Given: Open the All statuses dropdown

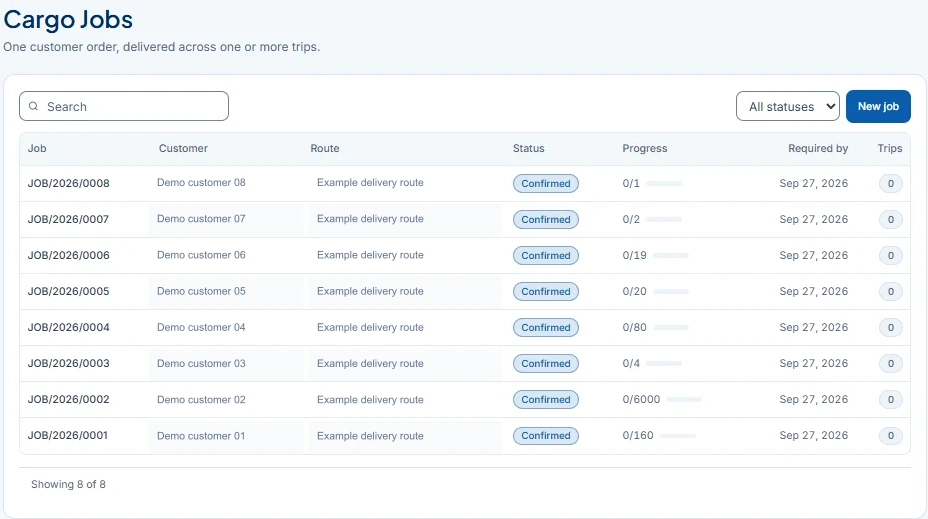Looking at the screenshot, I should [788, 107].
